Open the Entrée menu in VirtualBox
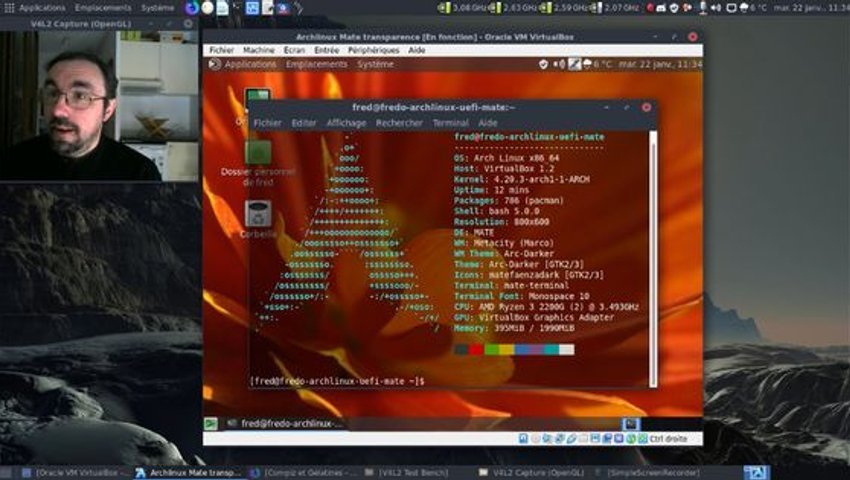 [x=326, y=50]
